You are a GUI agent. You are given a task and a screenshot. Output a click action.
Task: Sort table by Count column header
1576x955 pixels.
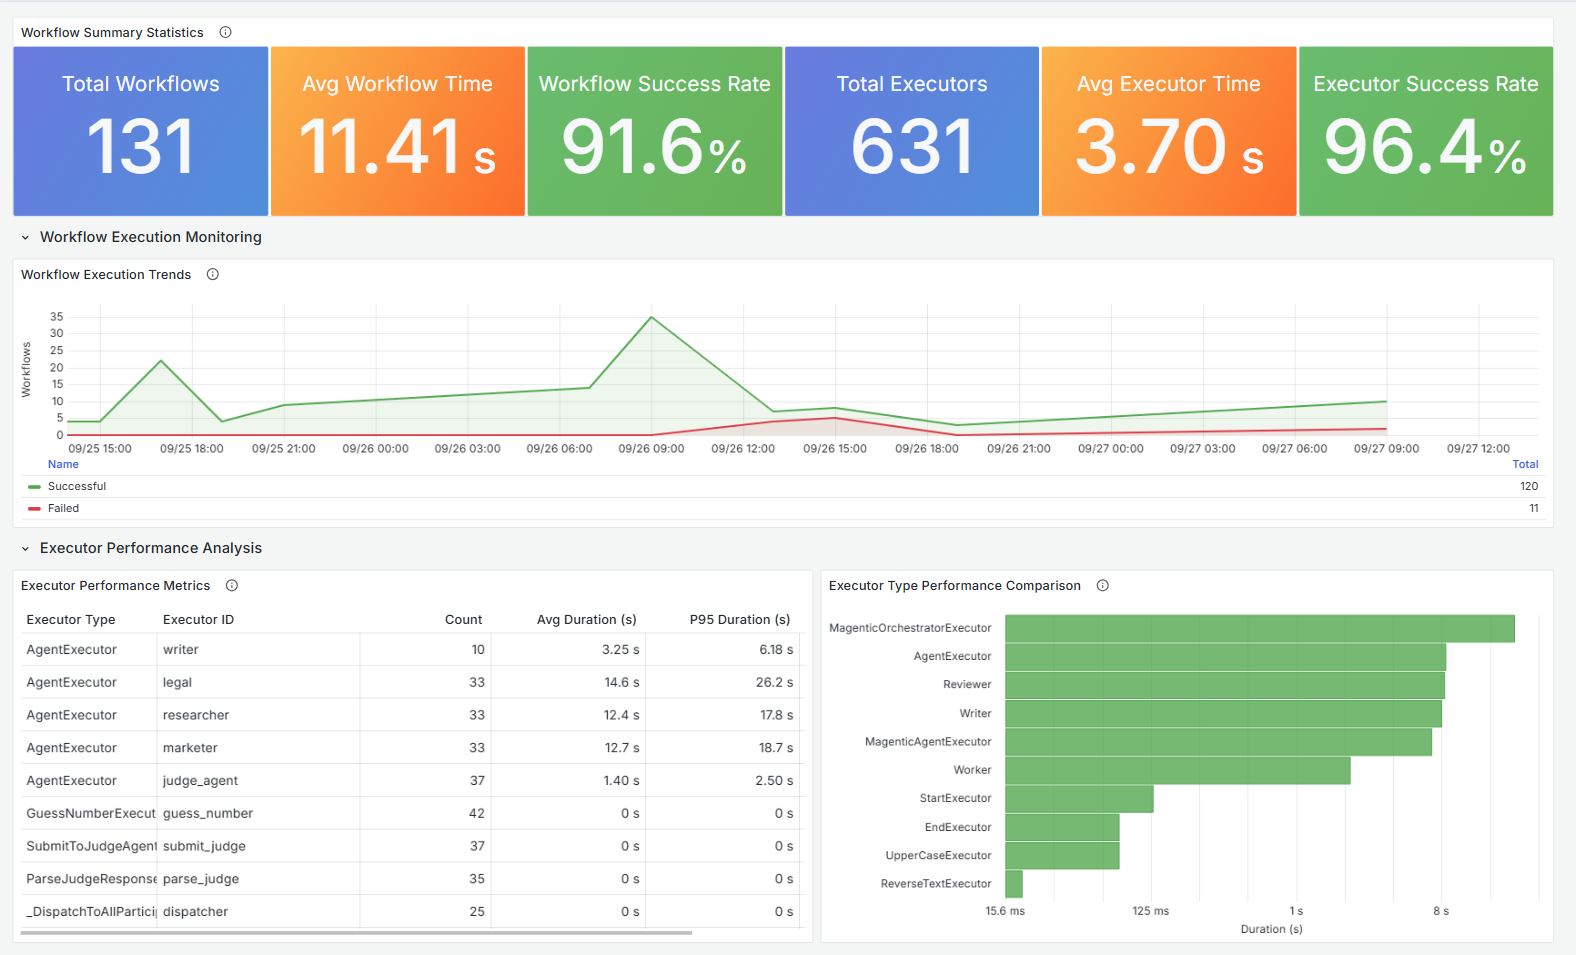coord(463,620)
